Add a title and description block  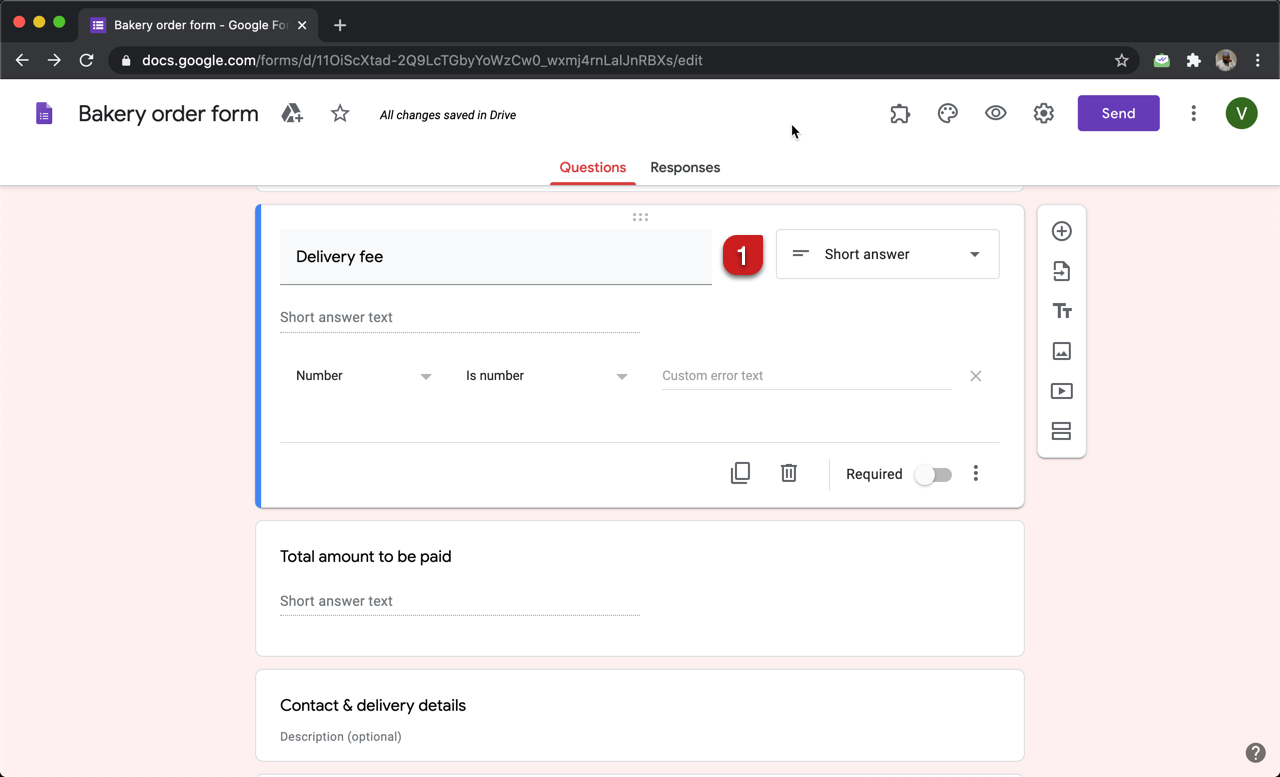[x=1061, y=310]
